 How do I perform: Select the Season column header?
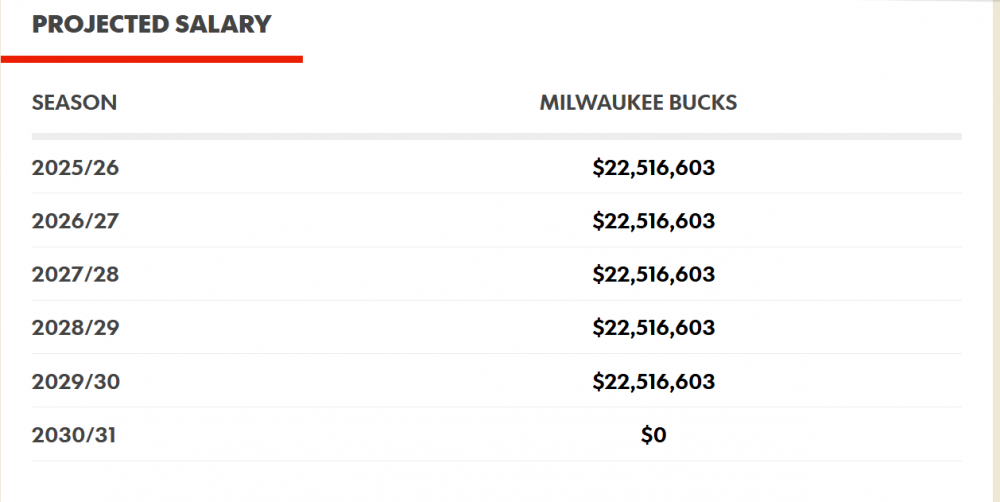click(x=74, y=102)
